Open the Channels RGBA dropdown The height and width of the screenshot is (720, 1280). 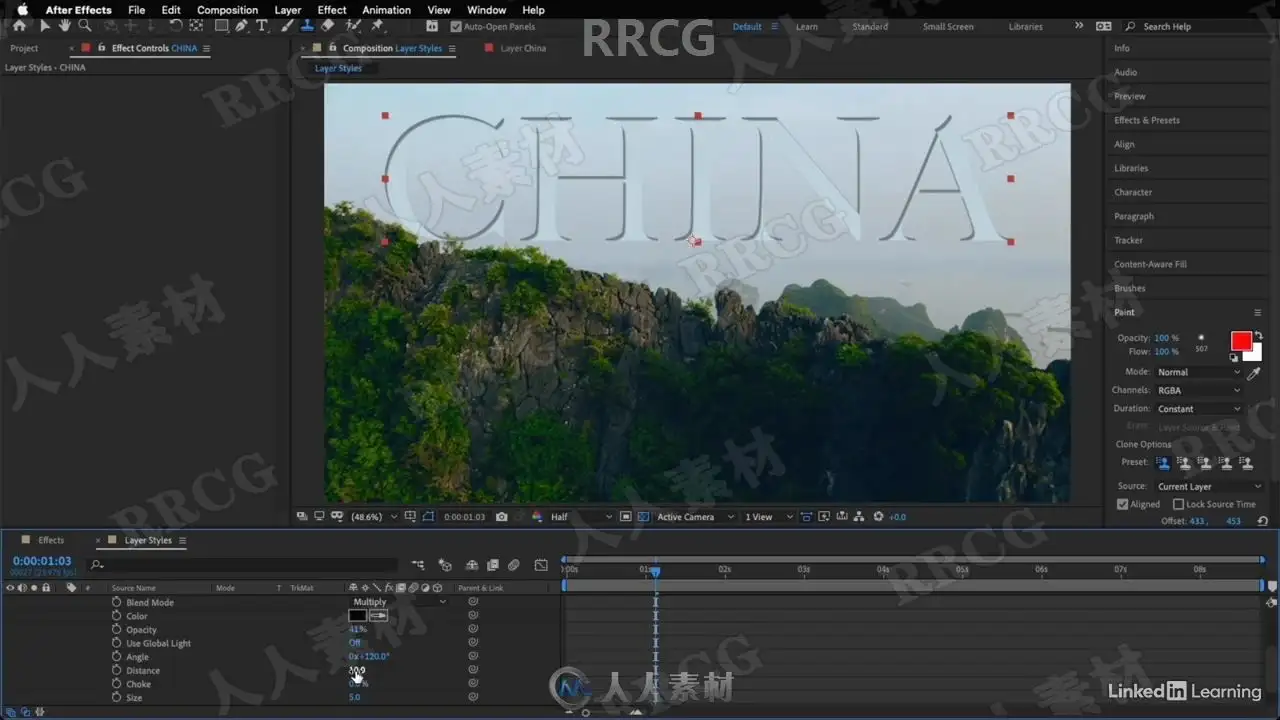coord(1199,390)
